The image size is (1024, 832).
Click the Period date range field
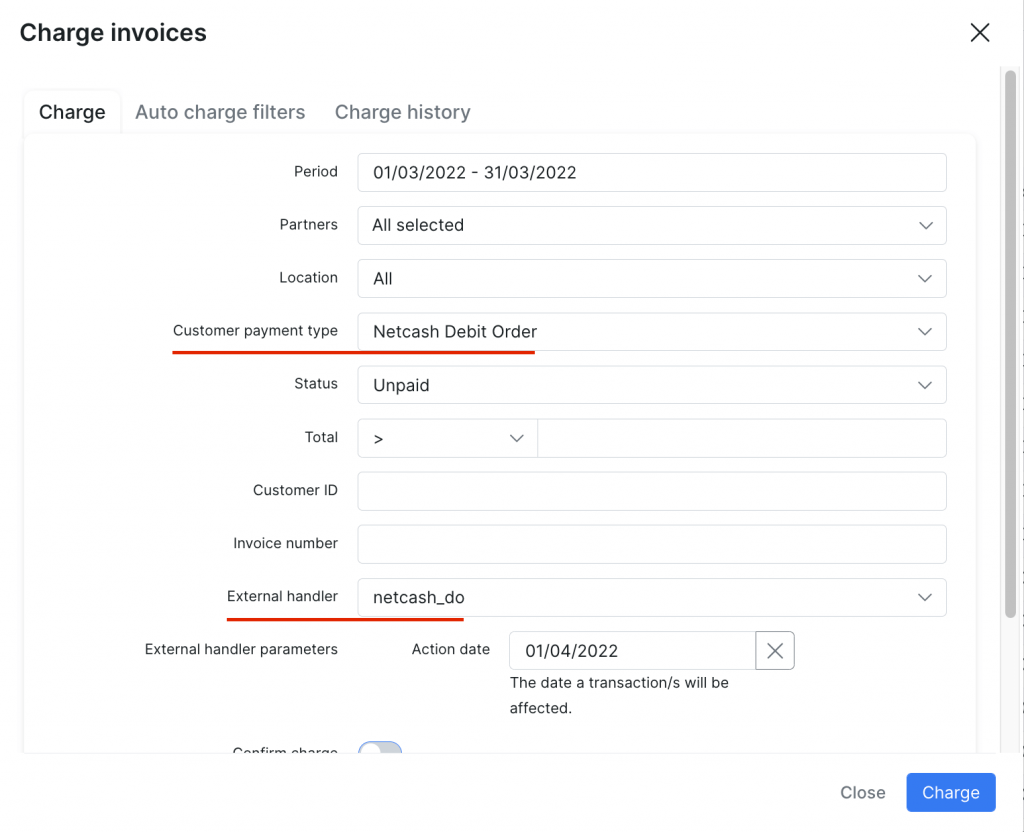click(650, 172)
